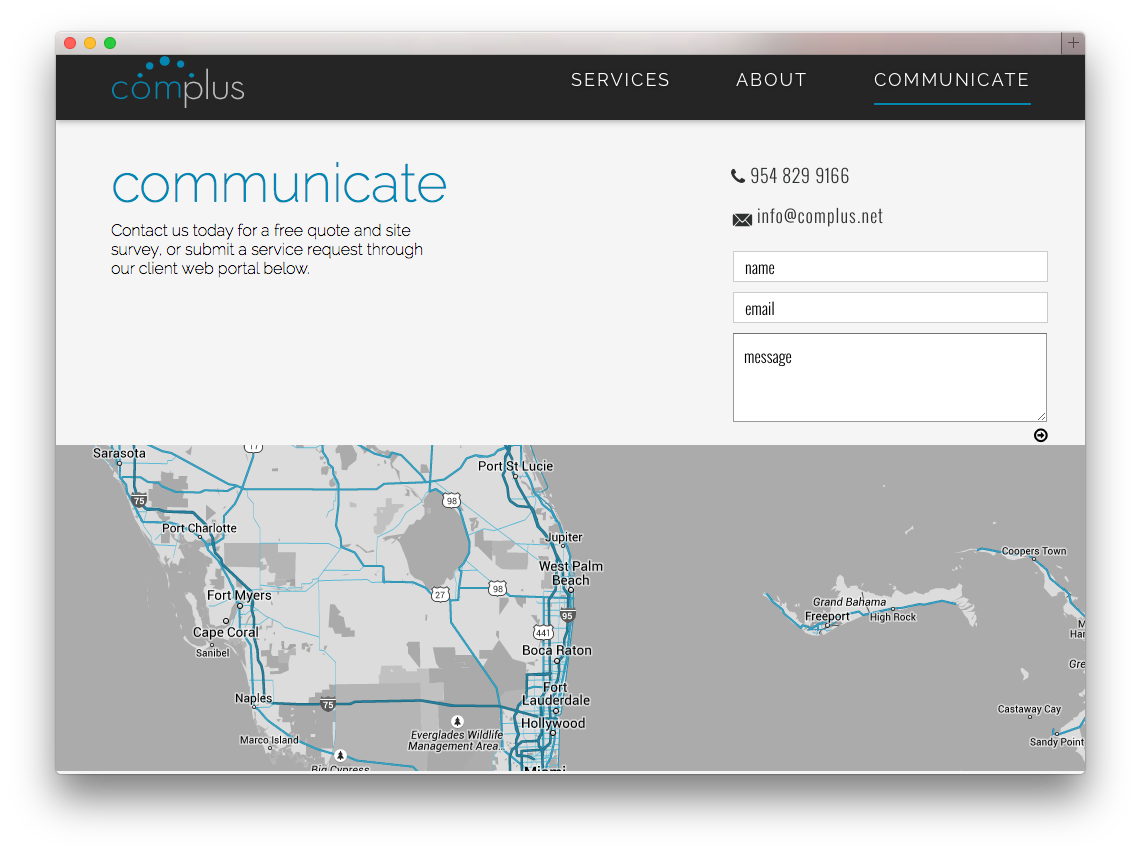
Task: Click the Everglades park tree icon
Action: click(x=457, y=722)
